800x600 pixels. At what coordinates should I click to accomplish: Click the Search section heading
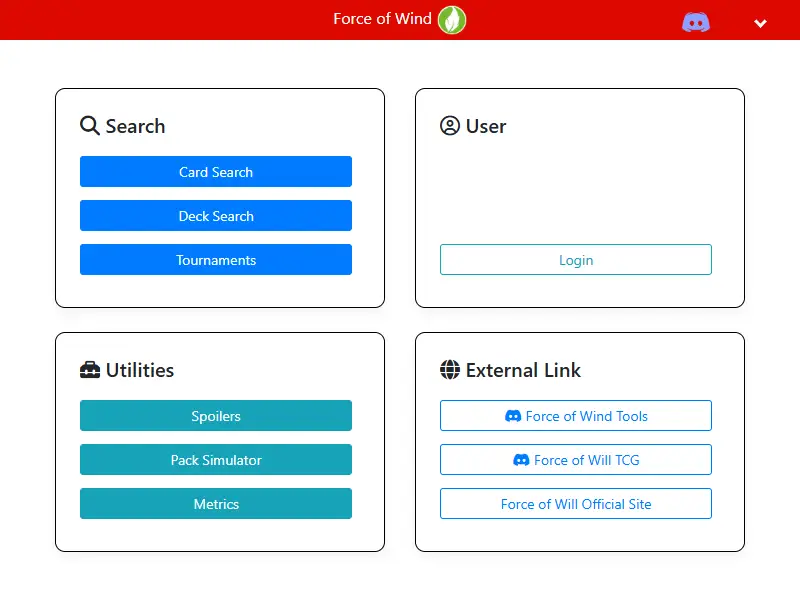135,126
